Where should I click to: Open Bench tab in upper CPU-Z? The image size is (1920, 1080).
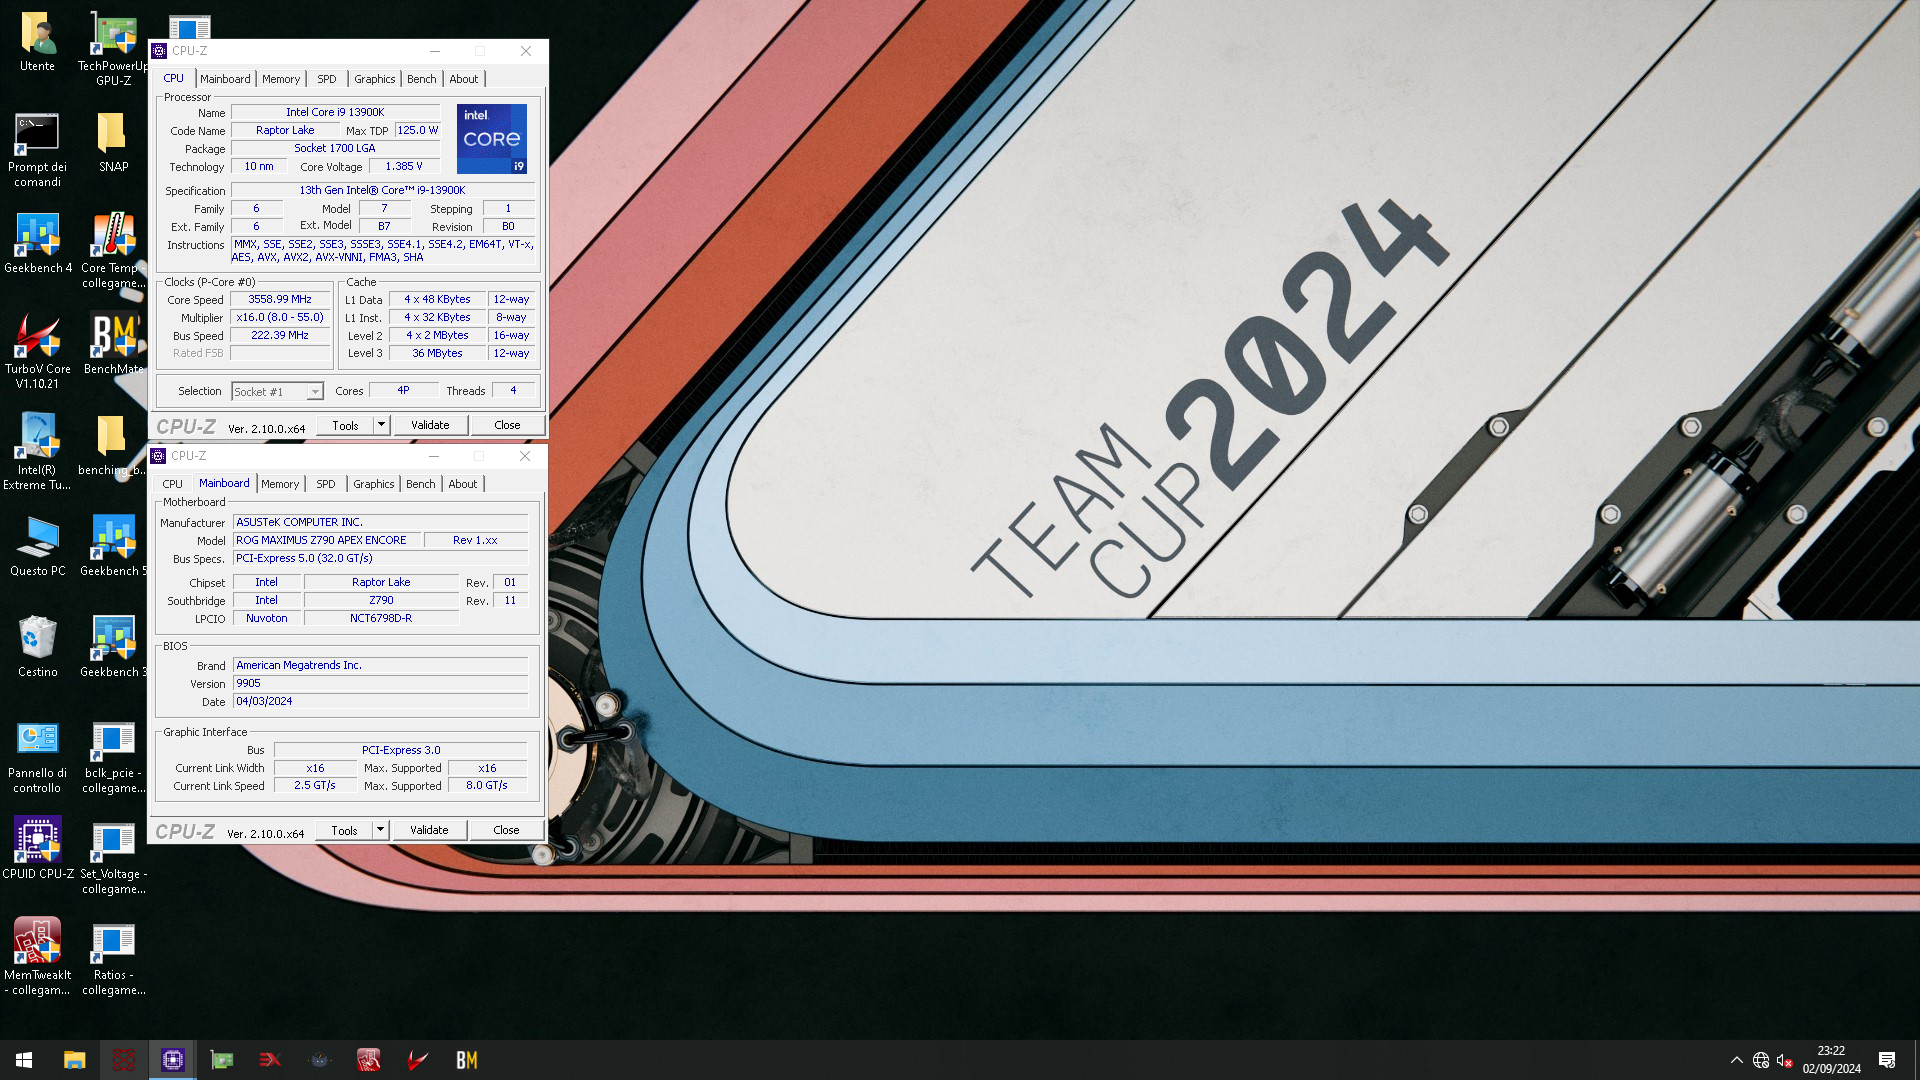coord(422,79)
